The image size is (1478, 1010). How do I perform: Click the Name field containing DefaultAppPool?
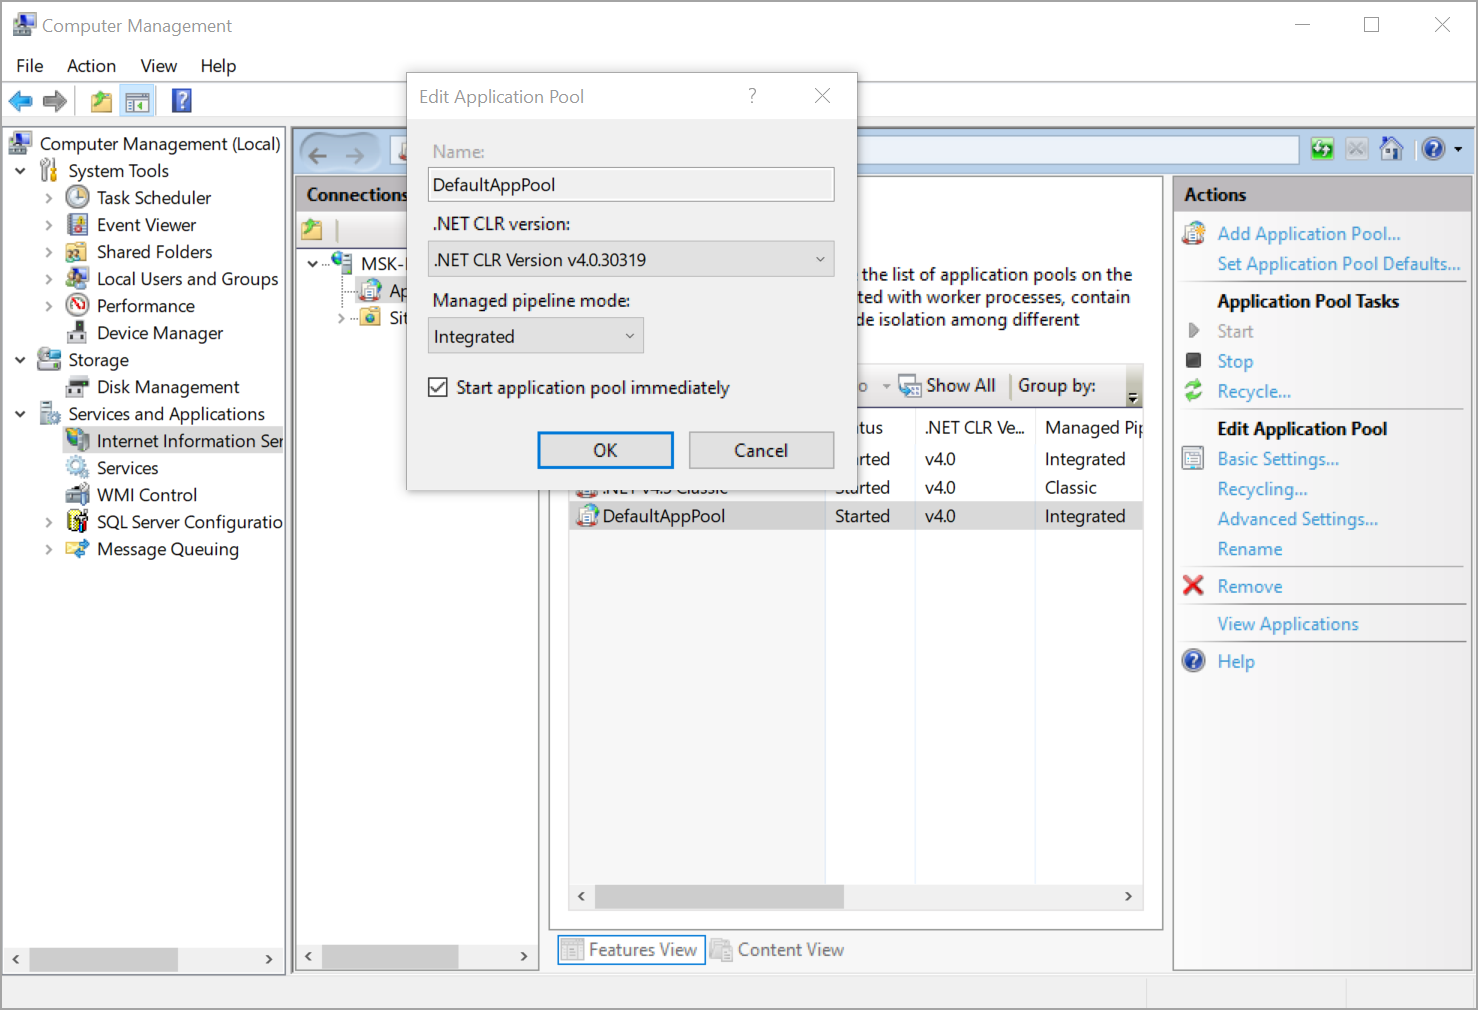click(x=630, y=185)
